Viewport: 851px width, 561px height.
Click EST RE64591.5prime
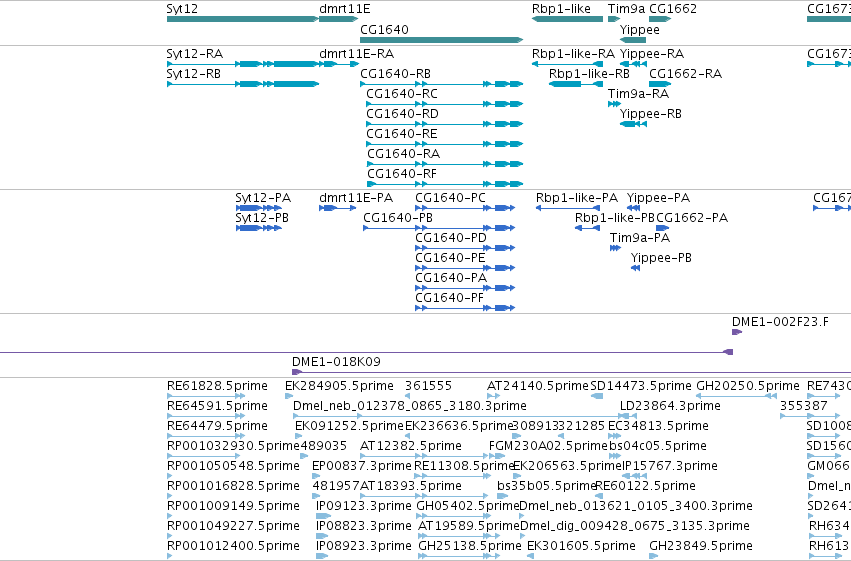[x=206, y=416]
